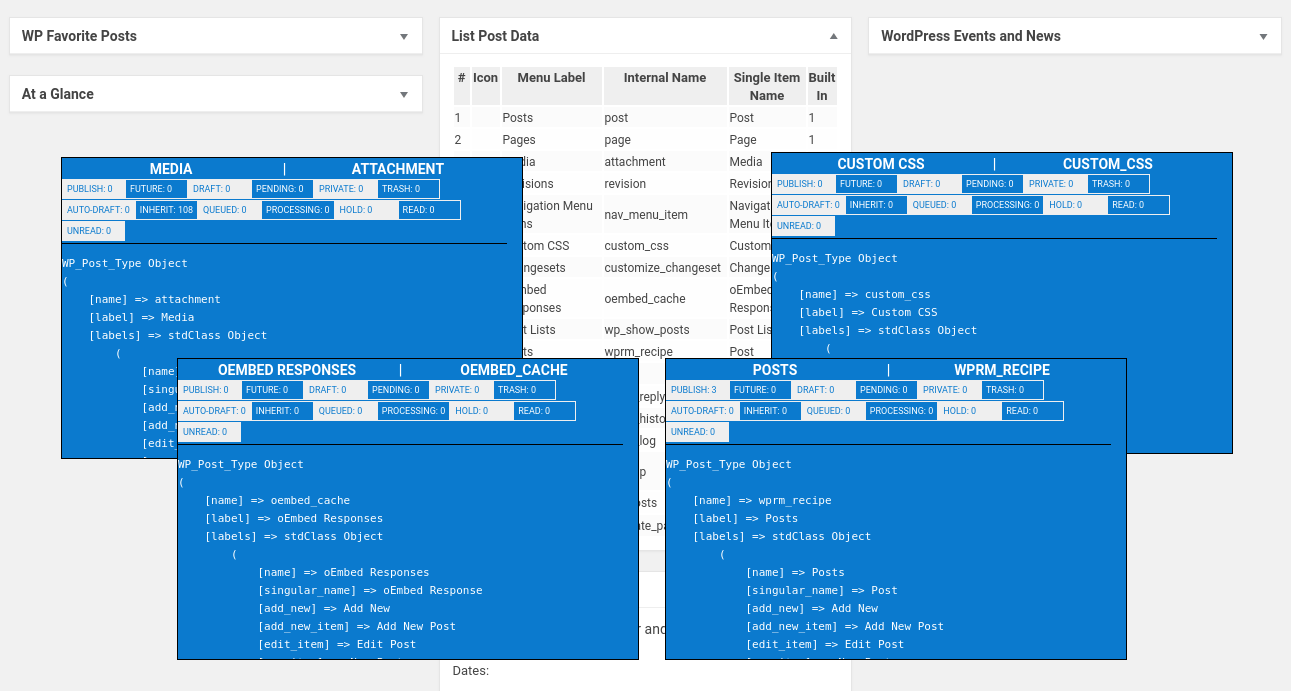Viewport: 1291px width, 691px height.
Task: Select the 'post' internal name cell
Action: 665,118
